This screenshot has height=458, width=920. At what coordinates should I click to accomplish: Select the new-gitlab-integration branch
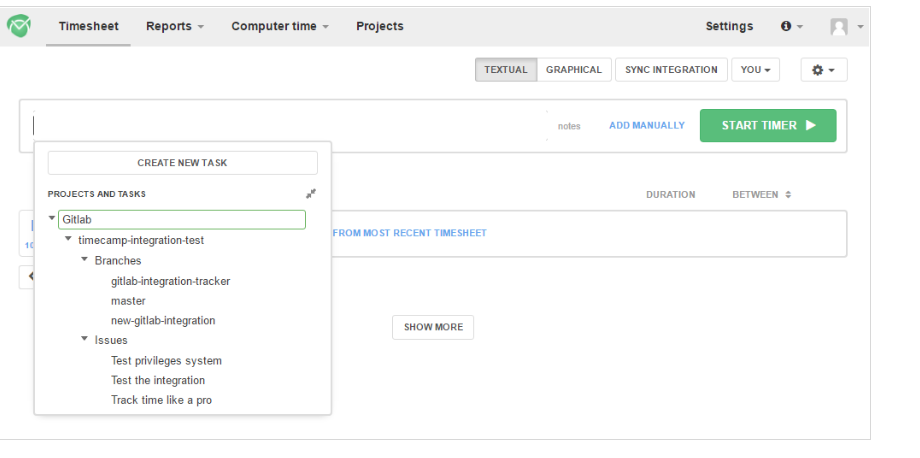163,321
